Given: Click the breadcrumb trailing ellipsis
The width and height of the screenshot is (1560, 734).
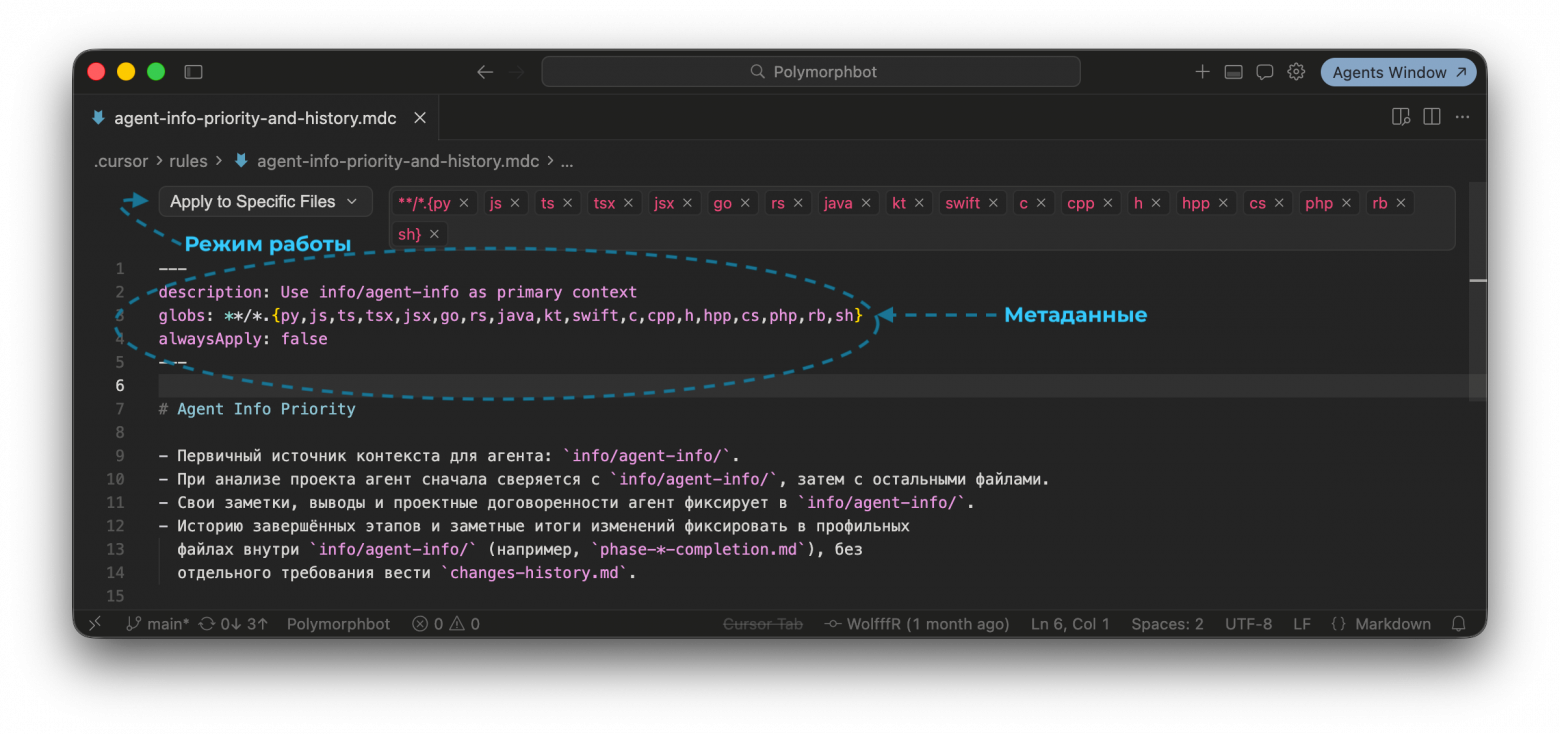Looking at the screenshot, I should click(567, 161).
